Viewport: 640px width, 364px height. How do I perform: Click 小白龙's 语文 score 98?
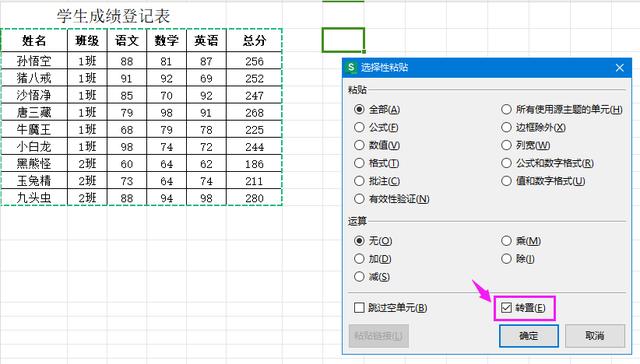[x=127, y=146]
